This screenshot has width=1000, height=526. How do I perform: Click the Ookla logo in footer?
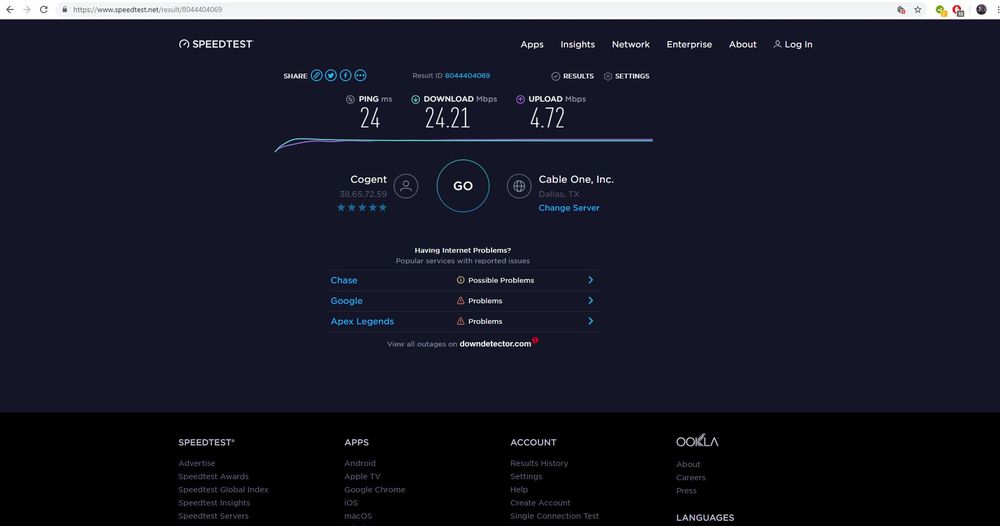click(697, 441)
